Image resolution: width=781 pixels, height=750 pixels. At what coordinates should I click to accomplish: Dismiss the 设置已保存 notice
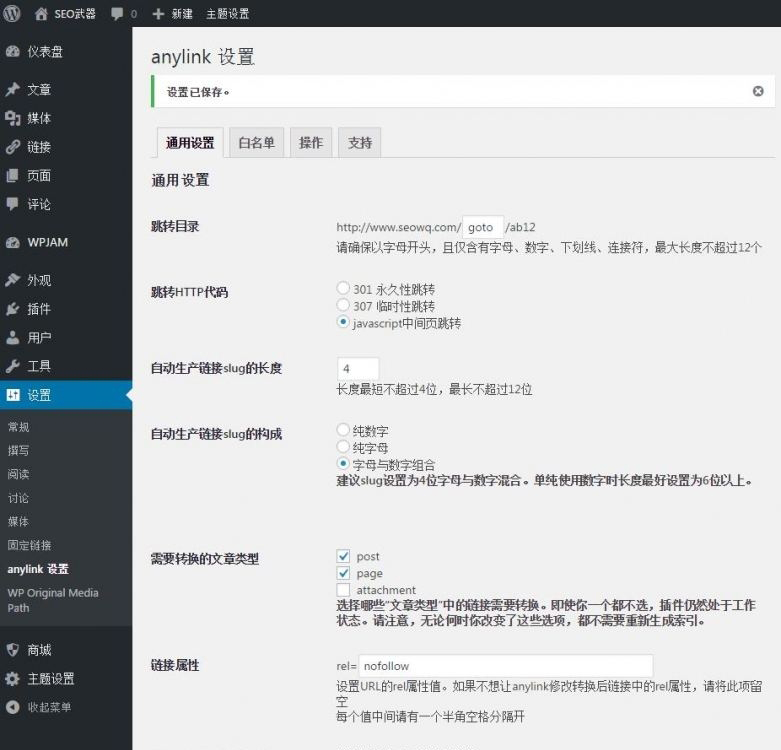758,91
